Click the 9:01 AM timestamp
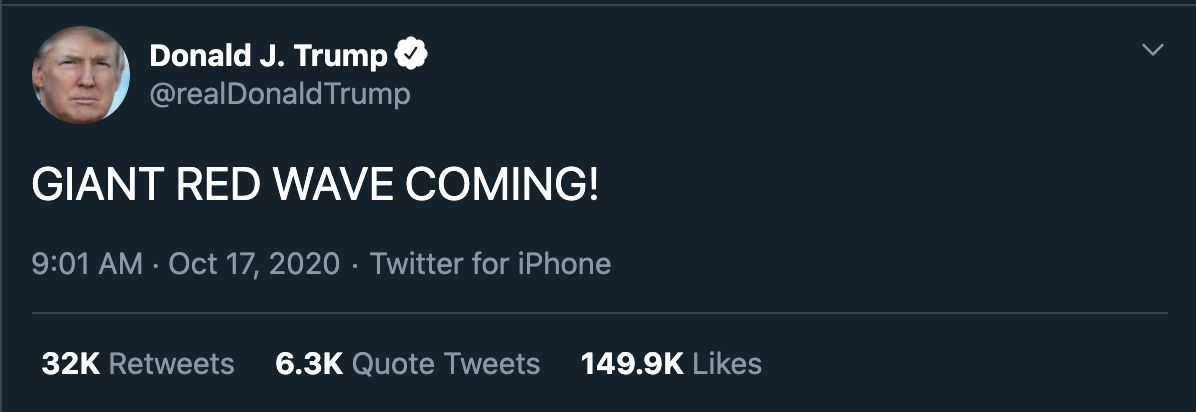This screenshot has width=1196, height=412. pyautogui.click(x=87, y=264)
